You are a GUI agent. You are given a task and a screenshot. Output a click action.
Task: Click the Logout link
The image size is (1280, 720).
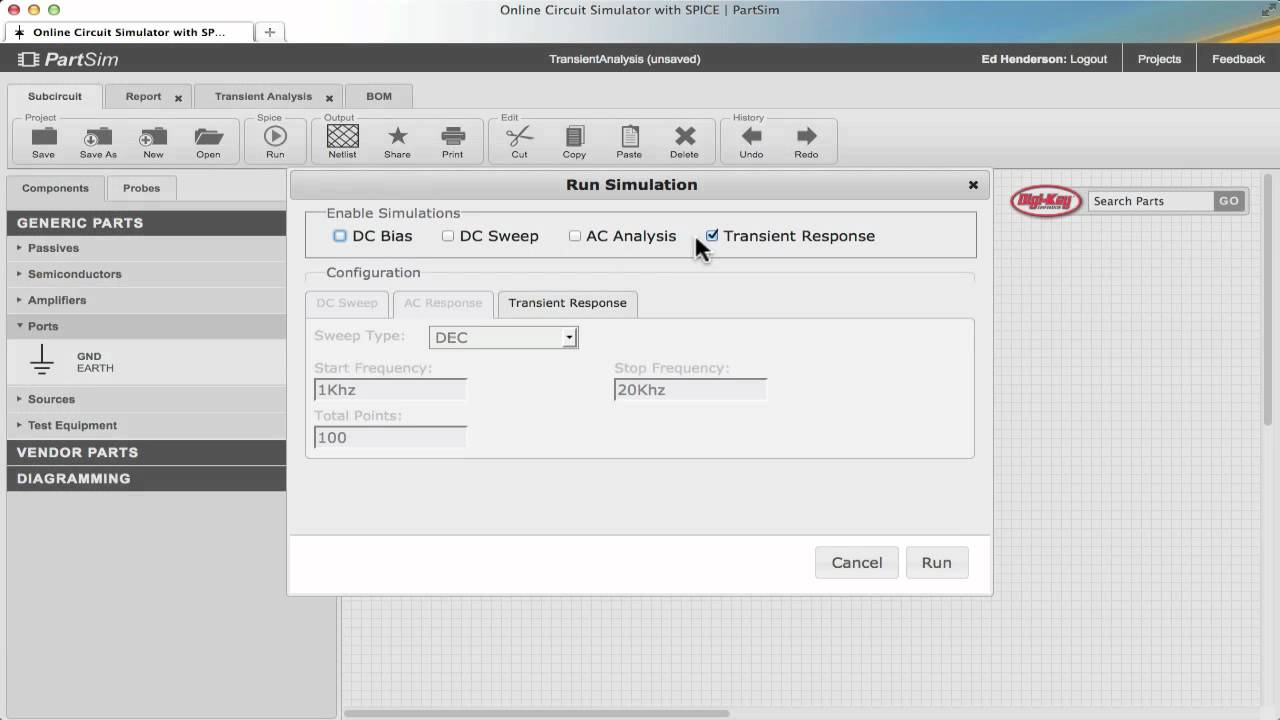point(1088,59)
